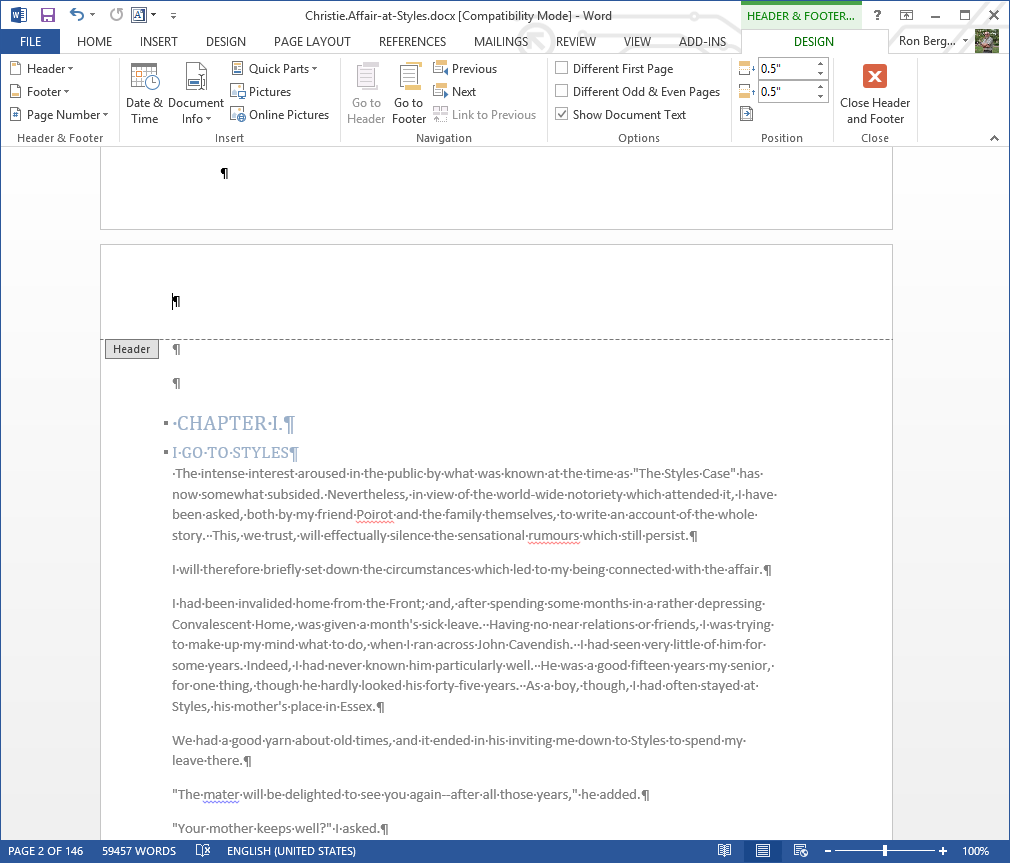Uncheck Show Document Text
This screenshot has height=863, width=1010.
tap(562, 115)
